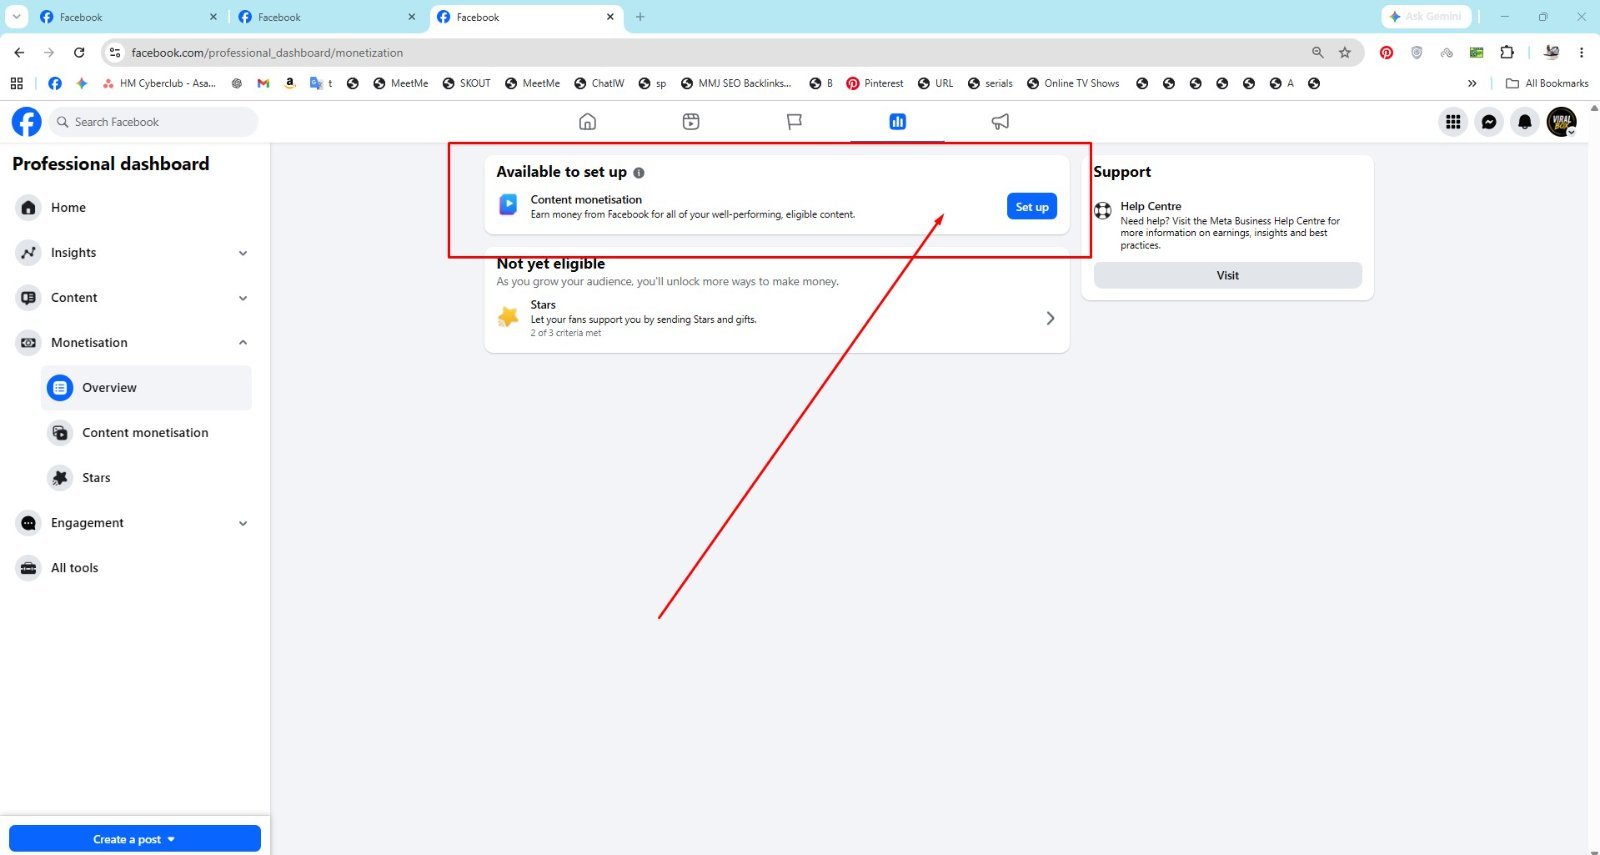Open browser extensions puzzle icon
The image size is (1600, 855).
point(1507,52)
